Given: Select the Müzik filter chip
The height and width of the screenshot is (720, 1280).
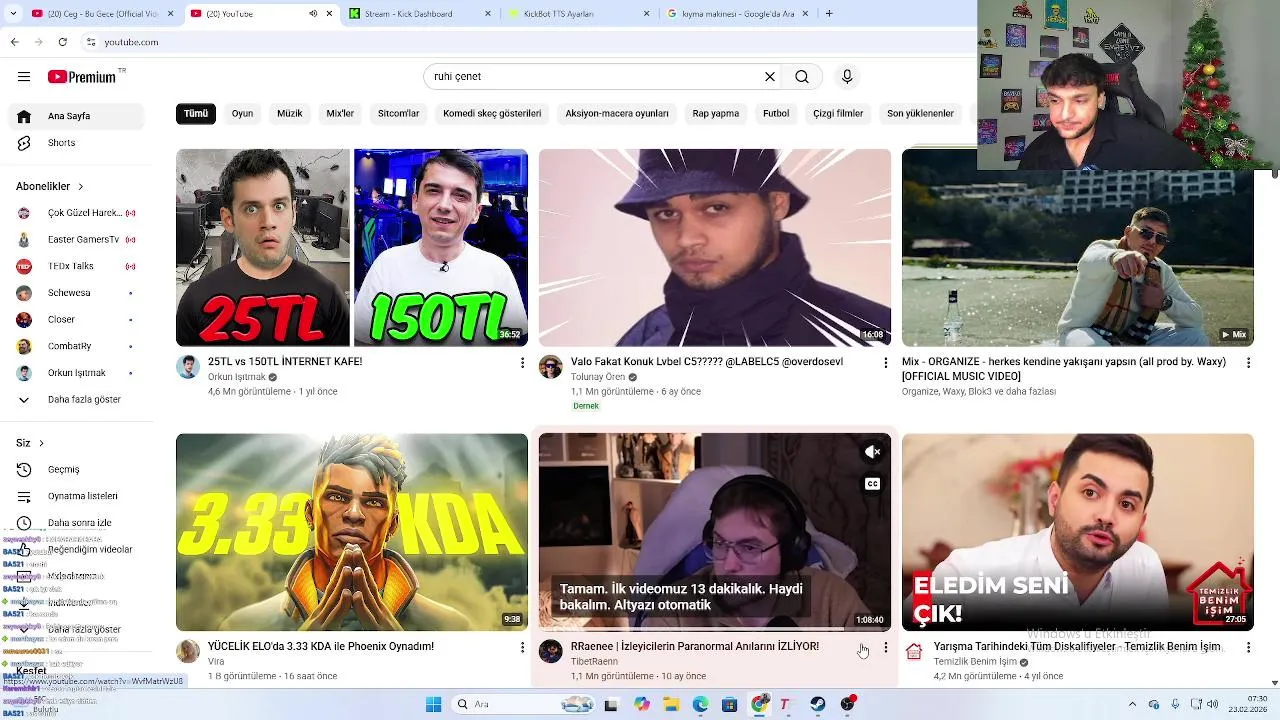Looking at the screenshot, I should (289, 114).
